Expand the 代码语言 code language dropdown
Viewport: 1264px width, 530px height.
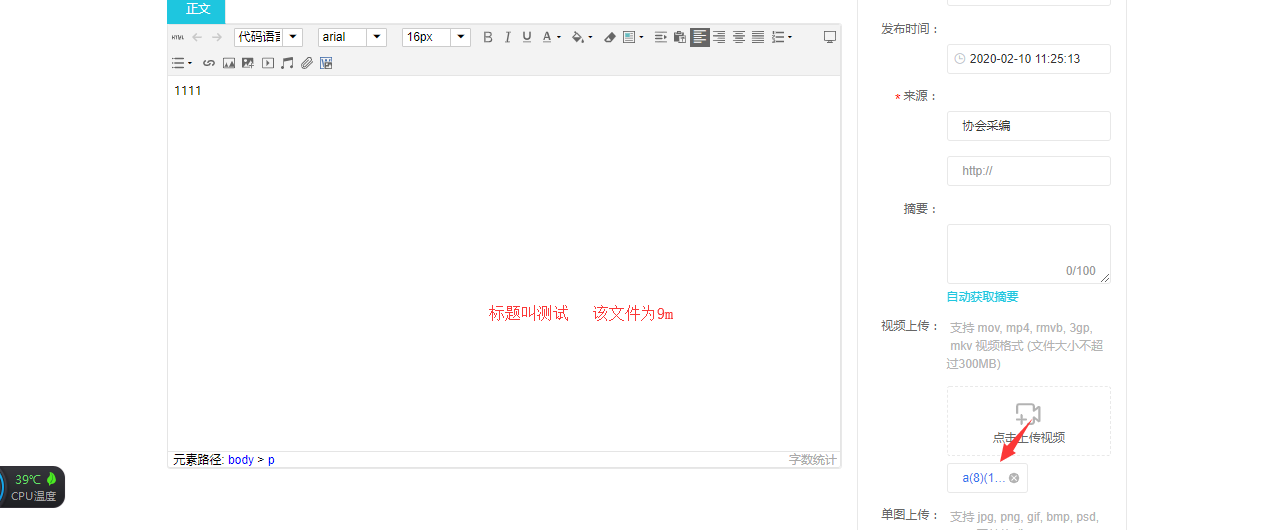click(x=268, y=37)
